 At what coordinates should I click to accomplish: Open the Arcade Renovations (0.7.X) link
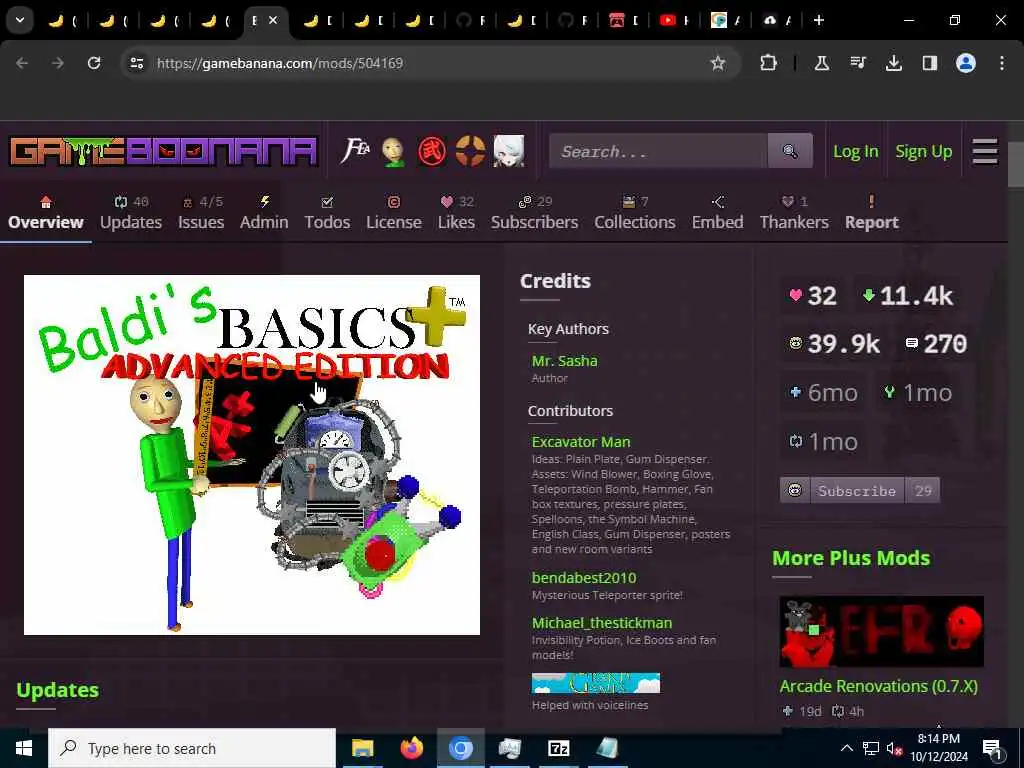878,686
